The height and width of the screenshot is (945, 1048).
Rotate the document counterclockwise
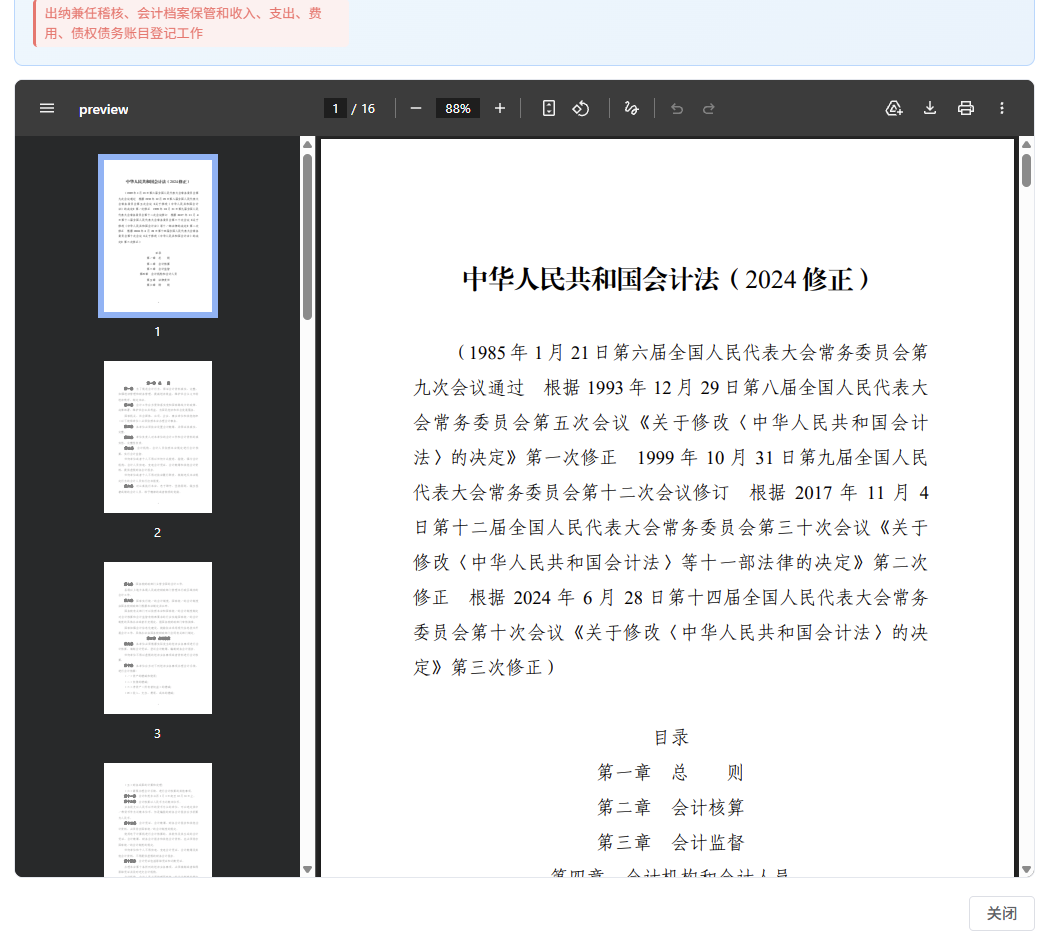[x=581, y=108]
